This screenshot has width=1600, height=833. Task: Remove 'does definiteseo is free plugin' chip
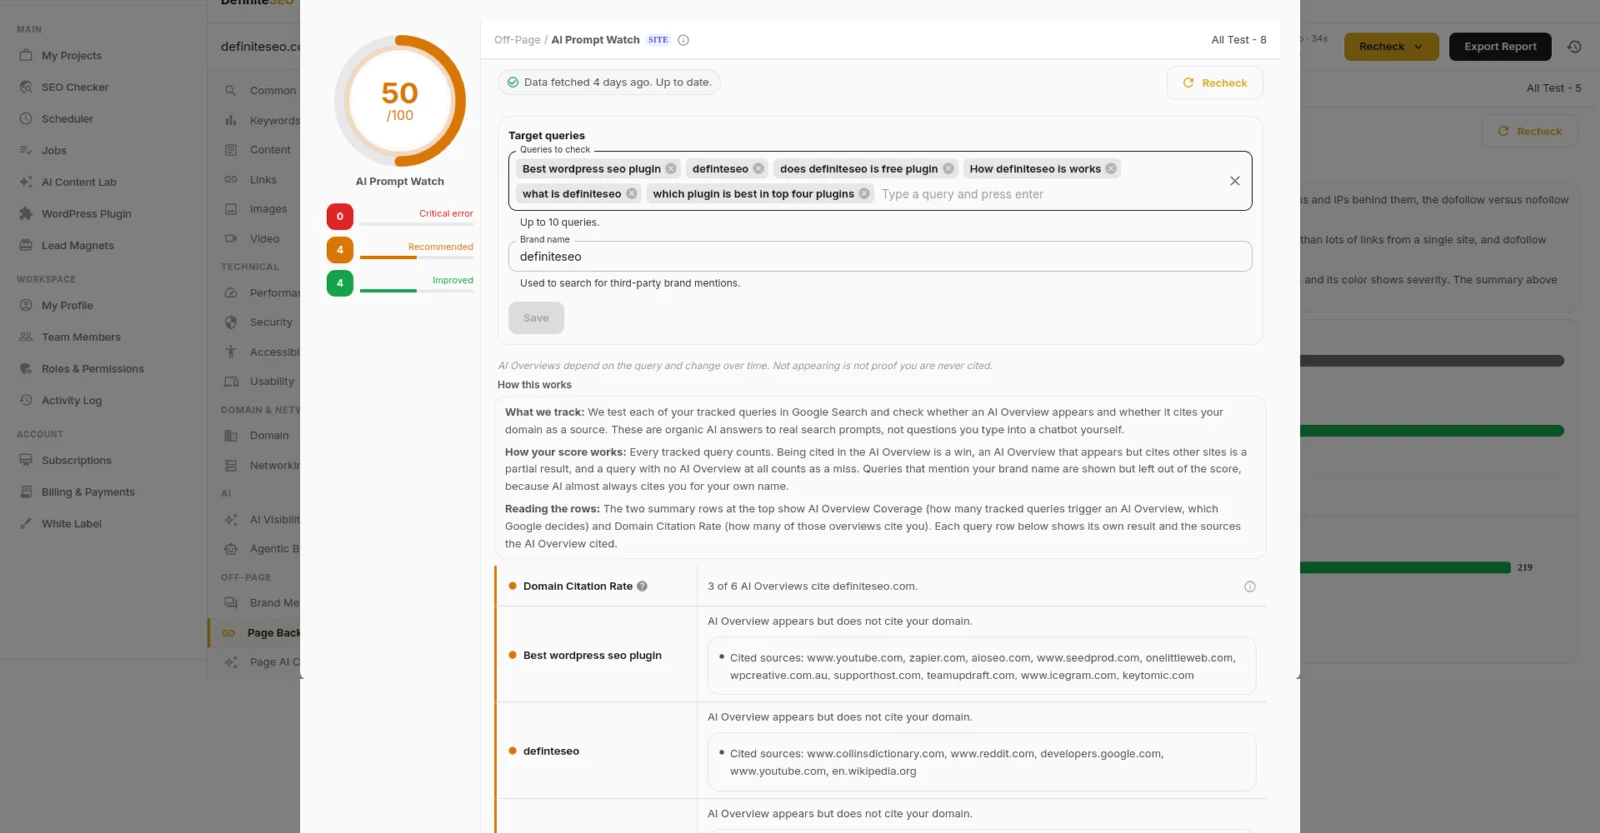(948, 169)
